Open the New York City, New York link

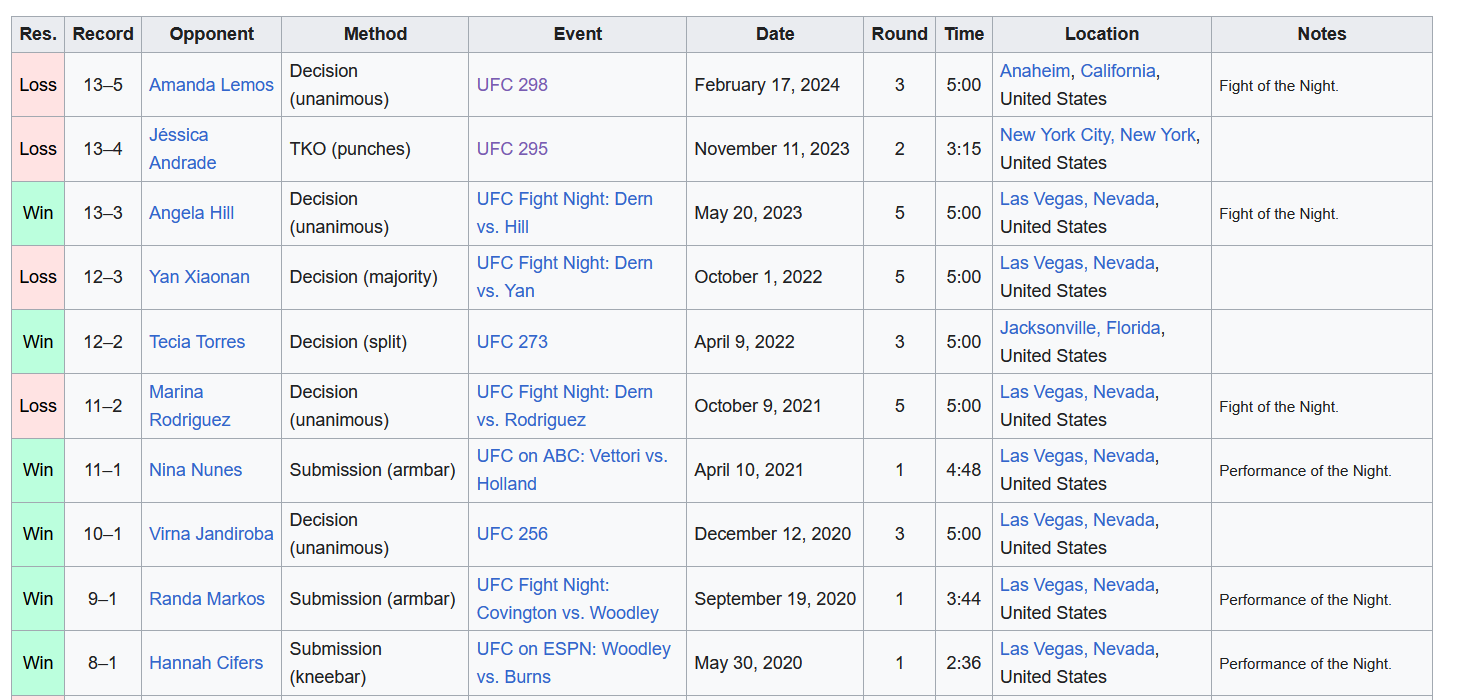pyautogui.click(x=1097, y=135)
